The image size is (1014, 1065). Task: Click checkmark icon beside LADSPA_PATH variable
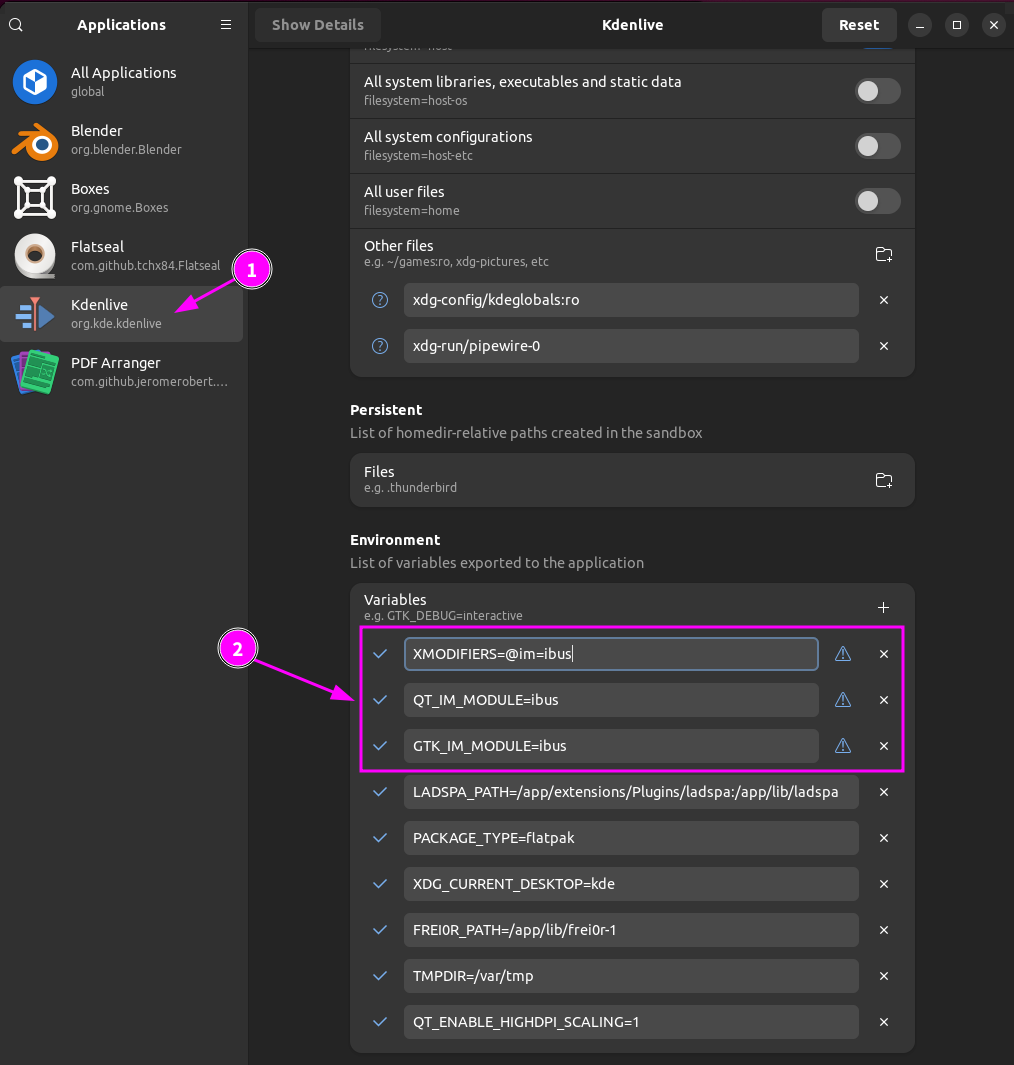pos(380,792)
